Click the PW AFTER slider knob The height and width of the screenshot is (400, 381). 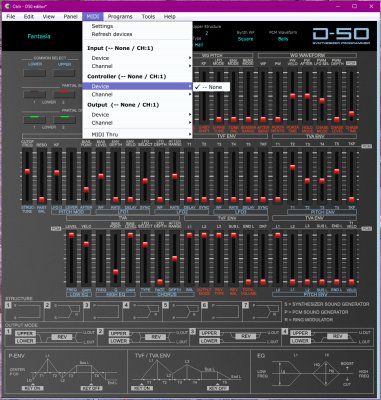pos(307,96)
